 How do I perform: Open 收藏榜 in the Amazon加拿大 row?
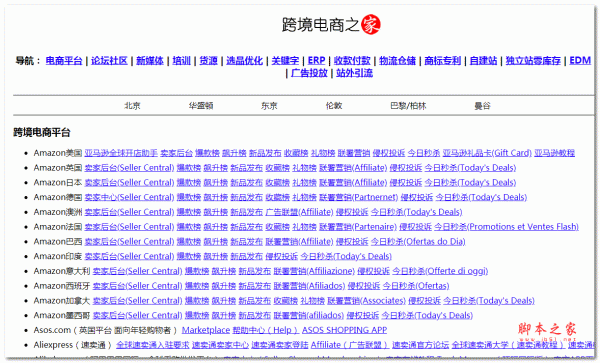pyautogui.click(x=285, y=301)
